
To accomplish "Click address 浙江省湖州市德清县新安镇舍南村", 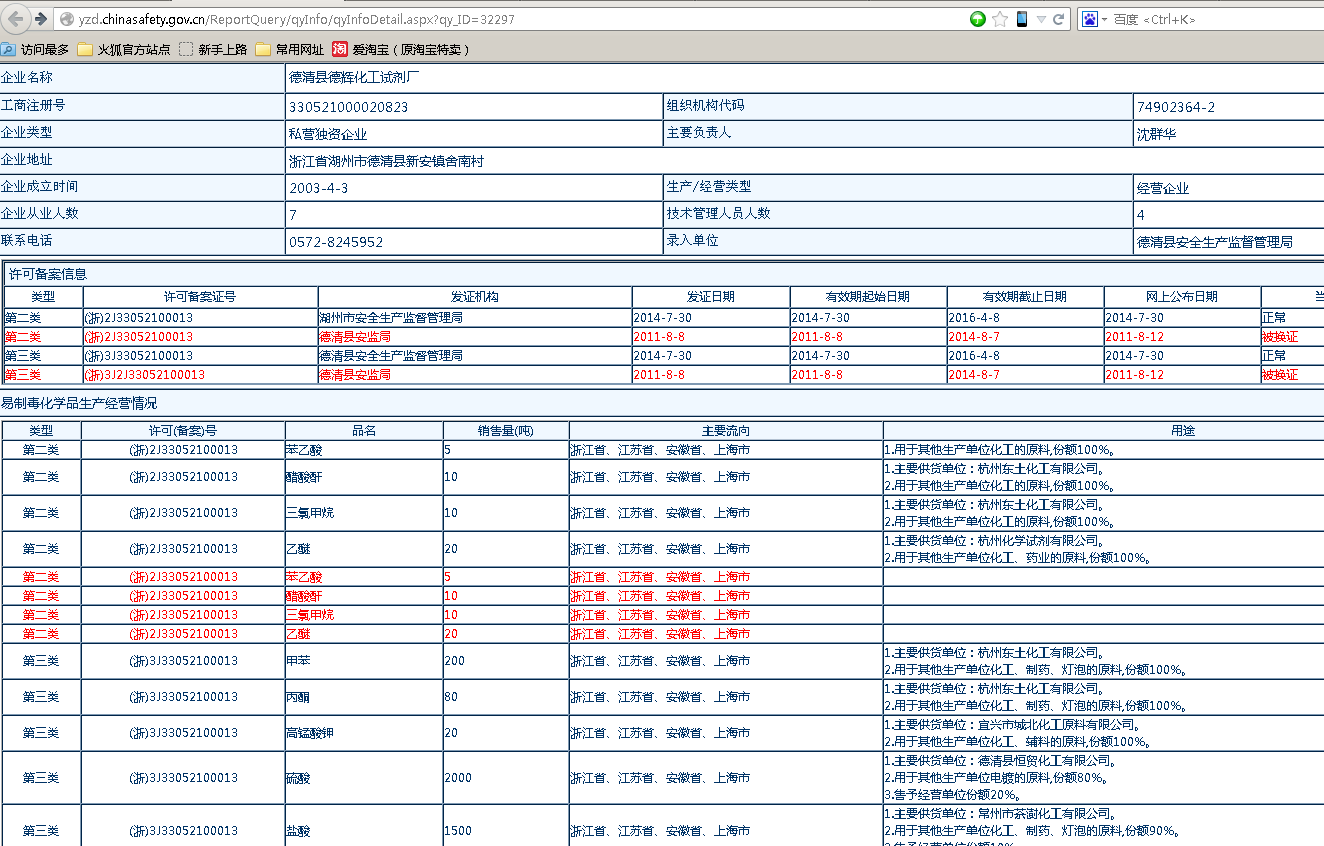I will [x=386, y=161].
